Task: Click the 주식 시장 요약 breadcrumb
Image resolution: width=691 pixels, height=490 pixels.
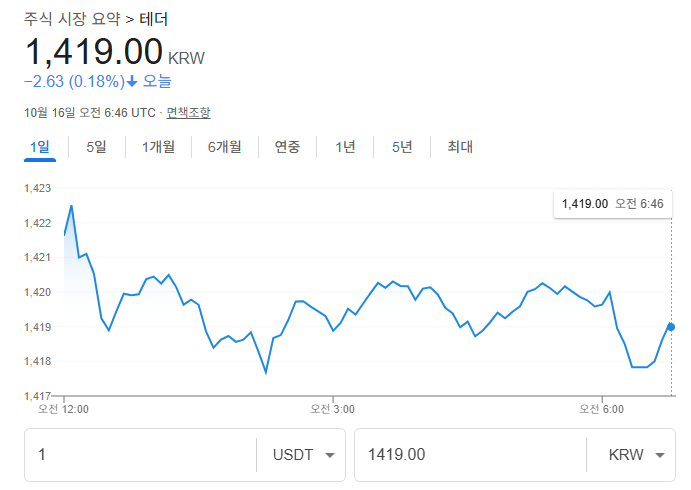Action: (71, 18)
